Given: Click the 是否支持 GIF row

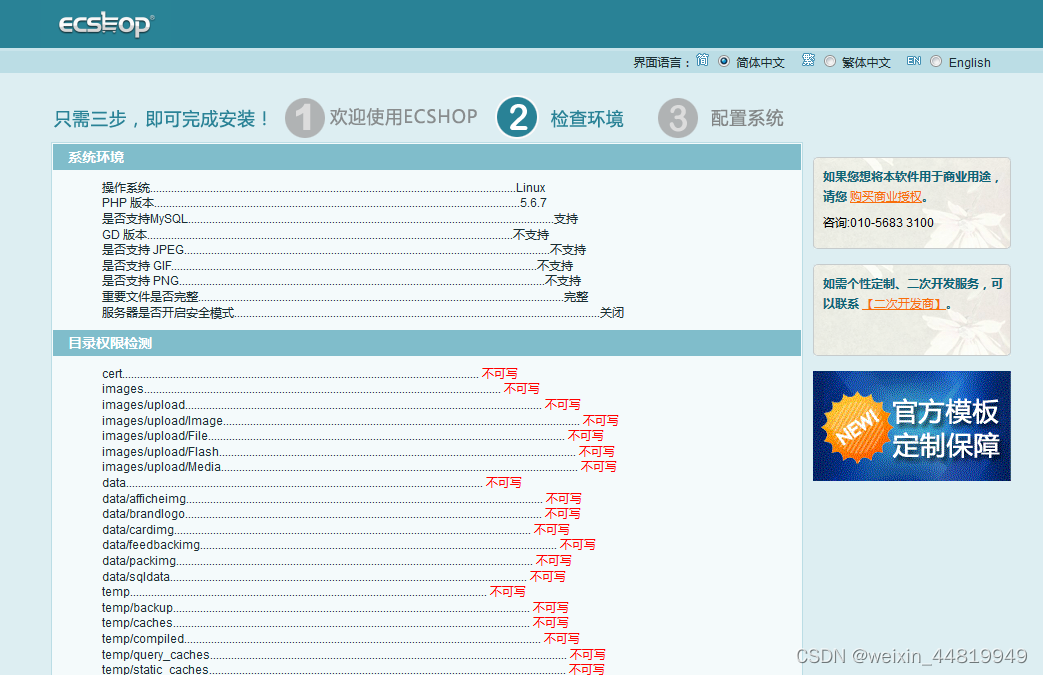Looking at the screenshot, I should click(x=337, y=266).
